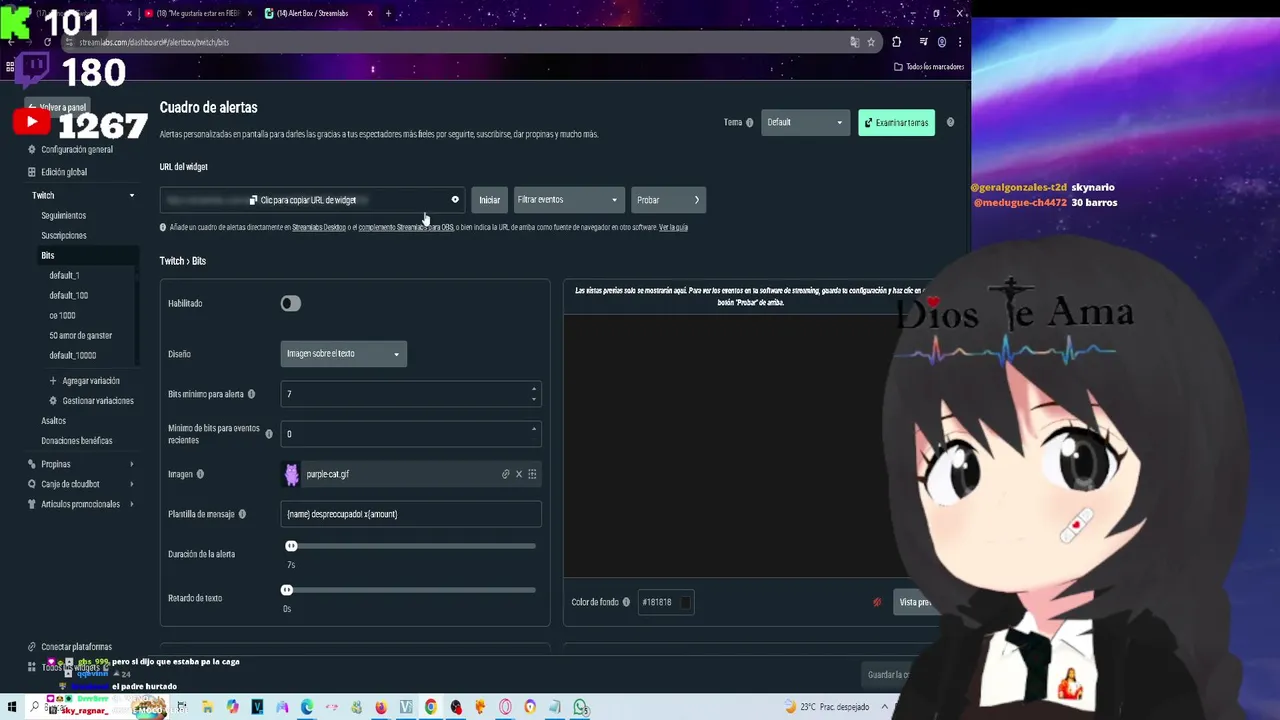This screenshot has width=1280, height=720.
Task: Open complemento Streamlabs para OBS link
Action: [406, 228]
